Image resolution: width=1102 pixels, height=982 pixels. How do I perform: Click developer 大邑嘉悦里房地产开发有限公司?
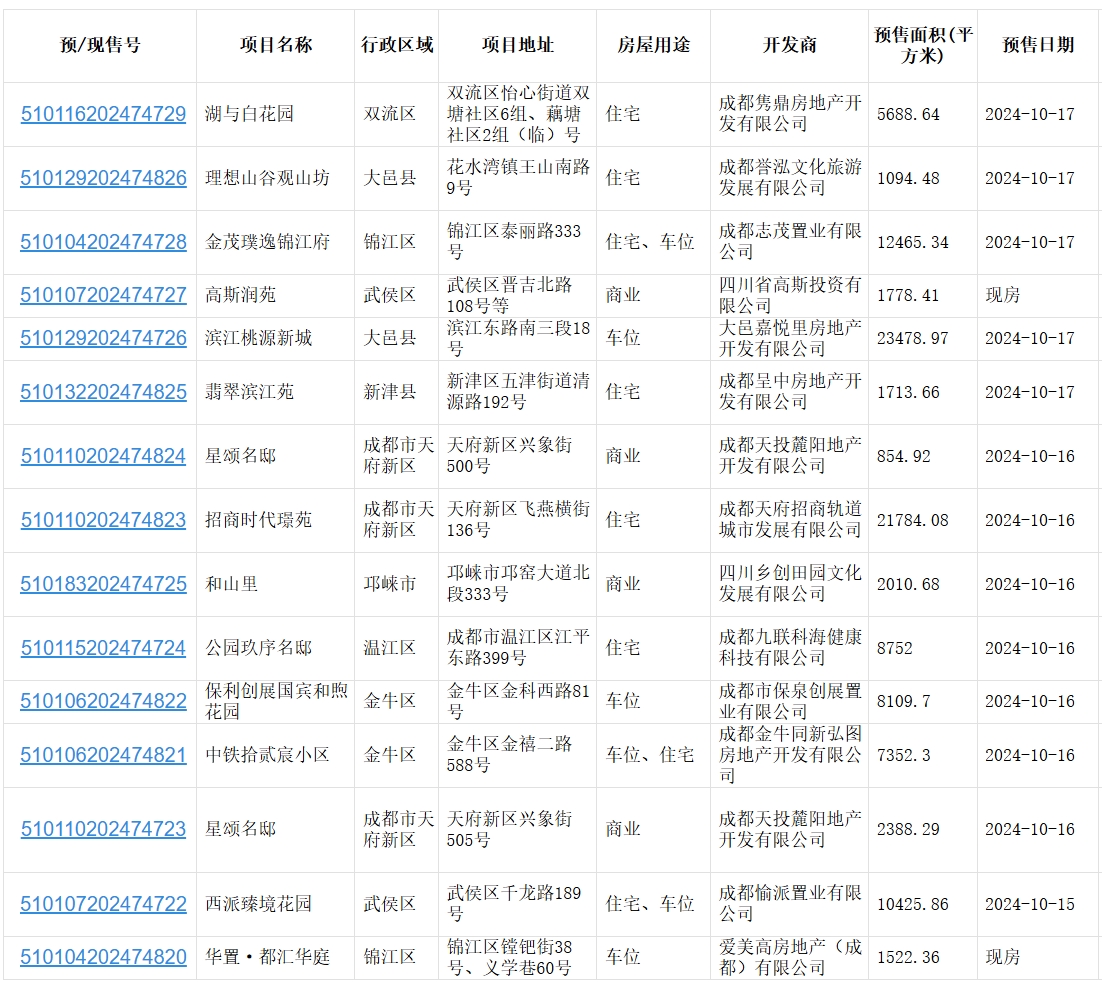pyautogui.click(x=790, y=338)
